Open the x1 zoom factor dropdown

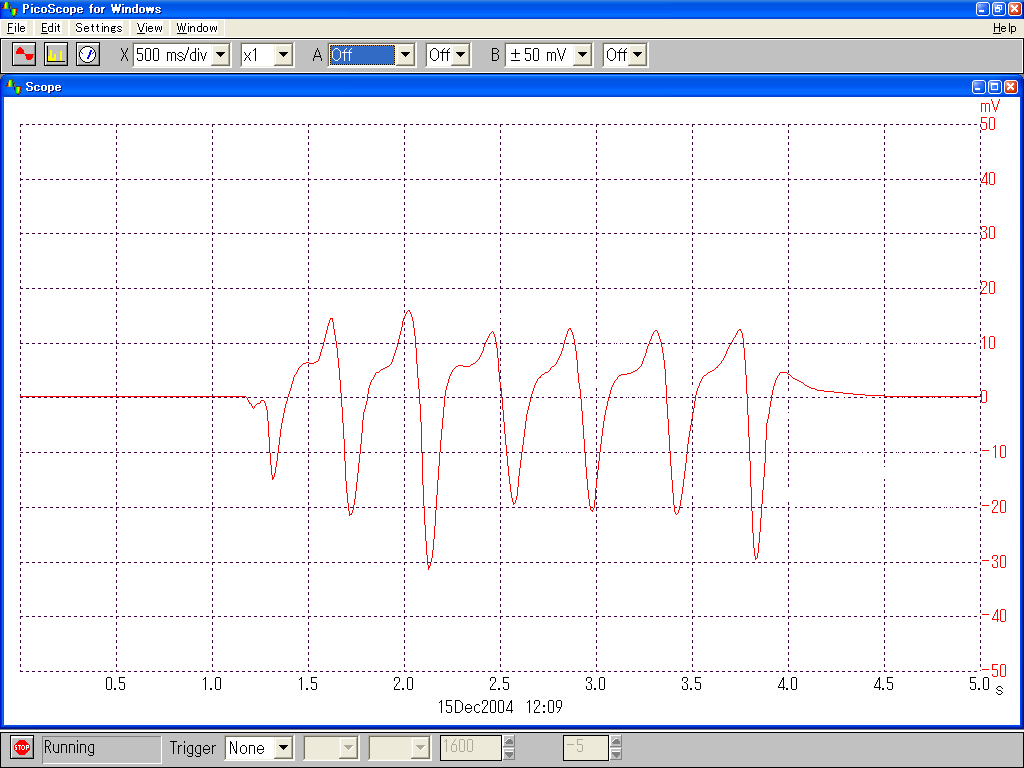(283, 55)
